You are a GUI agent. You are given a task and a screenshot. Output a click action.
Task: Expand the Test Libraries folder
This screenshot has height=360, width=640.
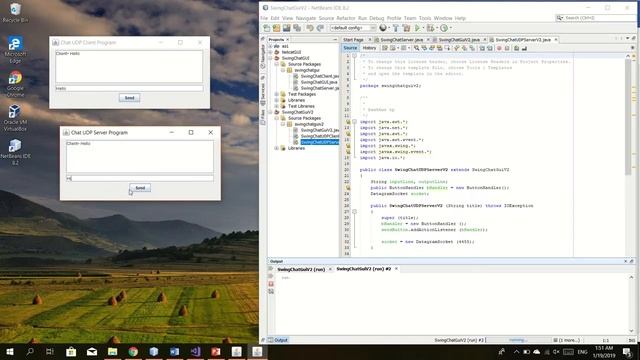[x=277, y=106]
